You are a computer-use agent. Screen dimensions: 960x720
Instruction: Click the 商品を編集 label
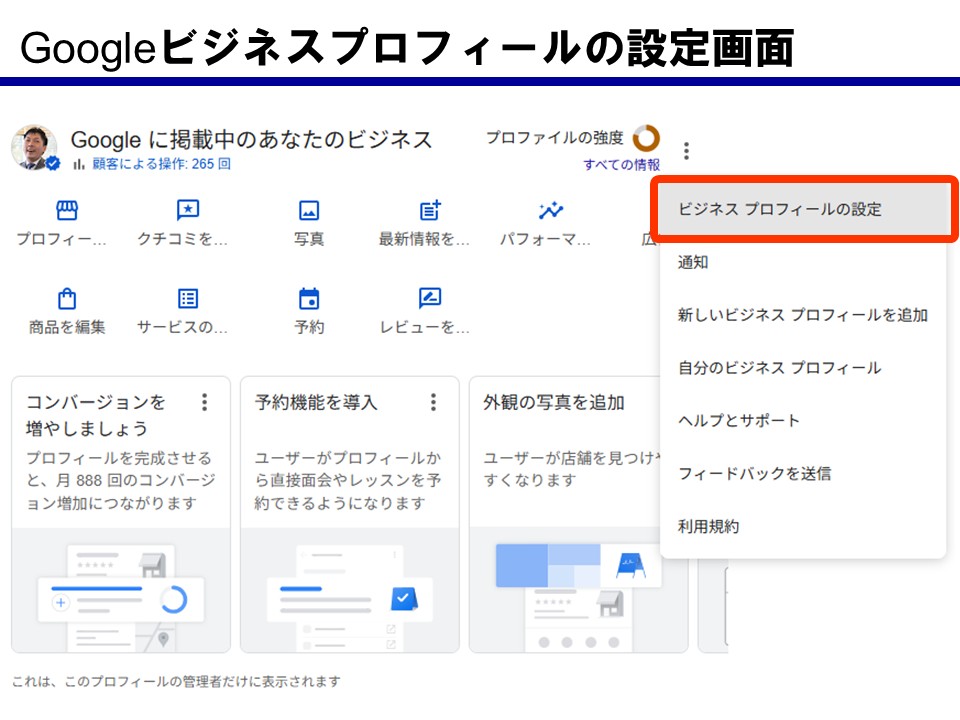tap(67, 327)
